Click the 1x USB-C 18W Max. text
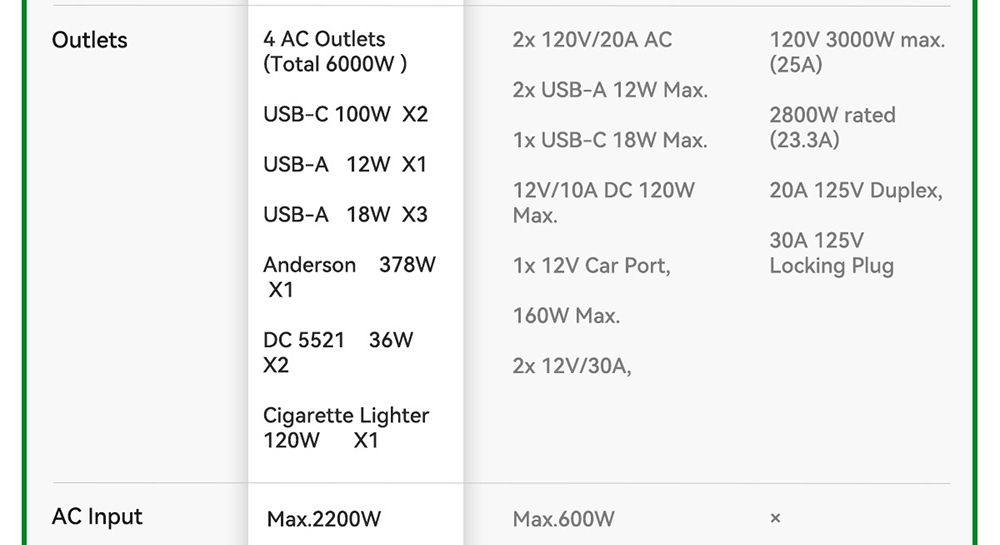 coord(610,140)
